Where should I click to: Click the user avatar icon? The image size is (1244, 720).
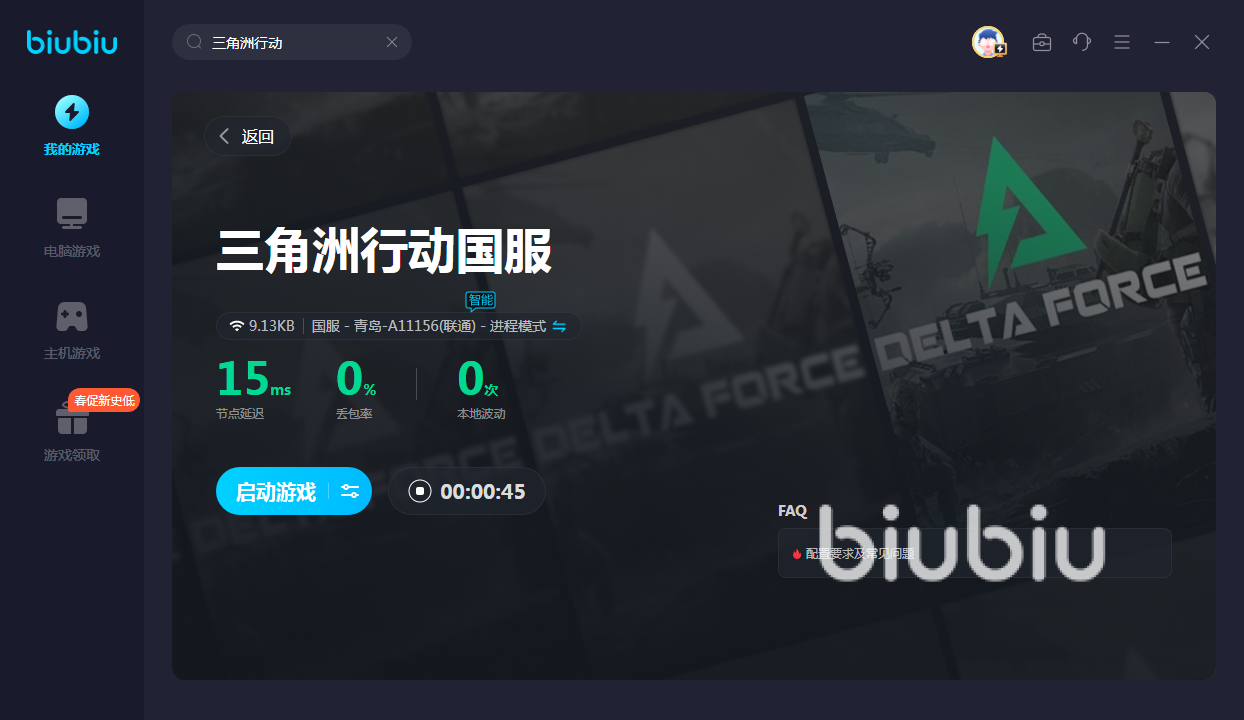coord(989,42)
